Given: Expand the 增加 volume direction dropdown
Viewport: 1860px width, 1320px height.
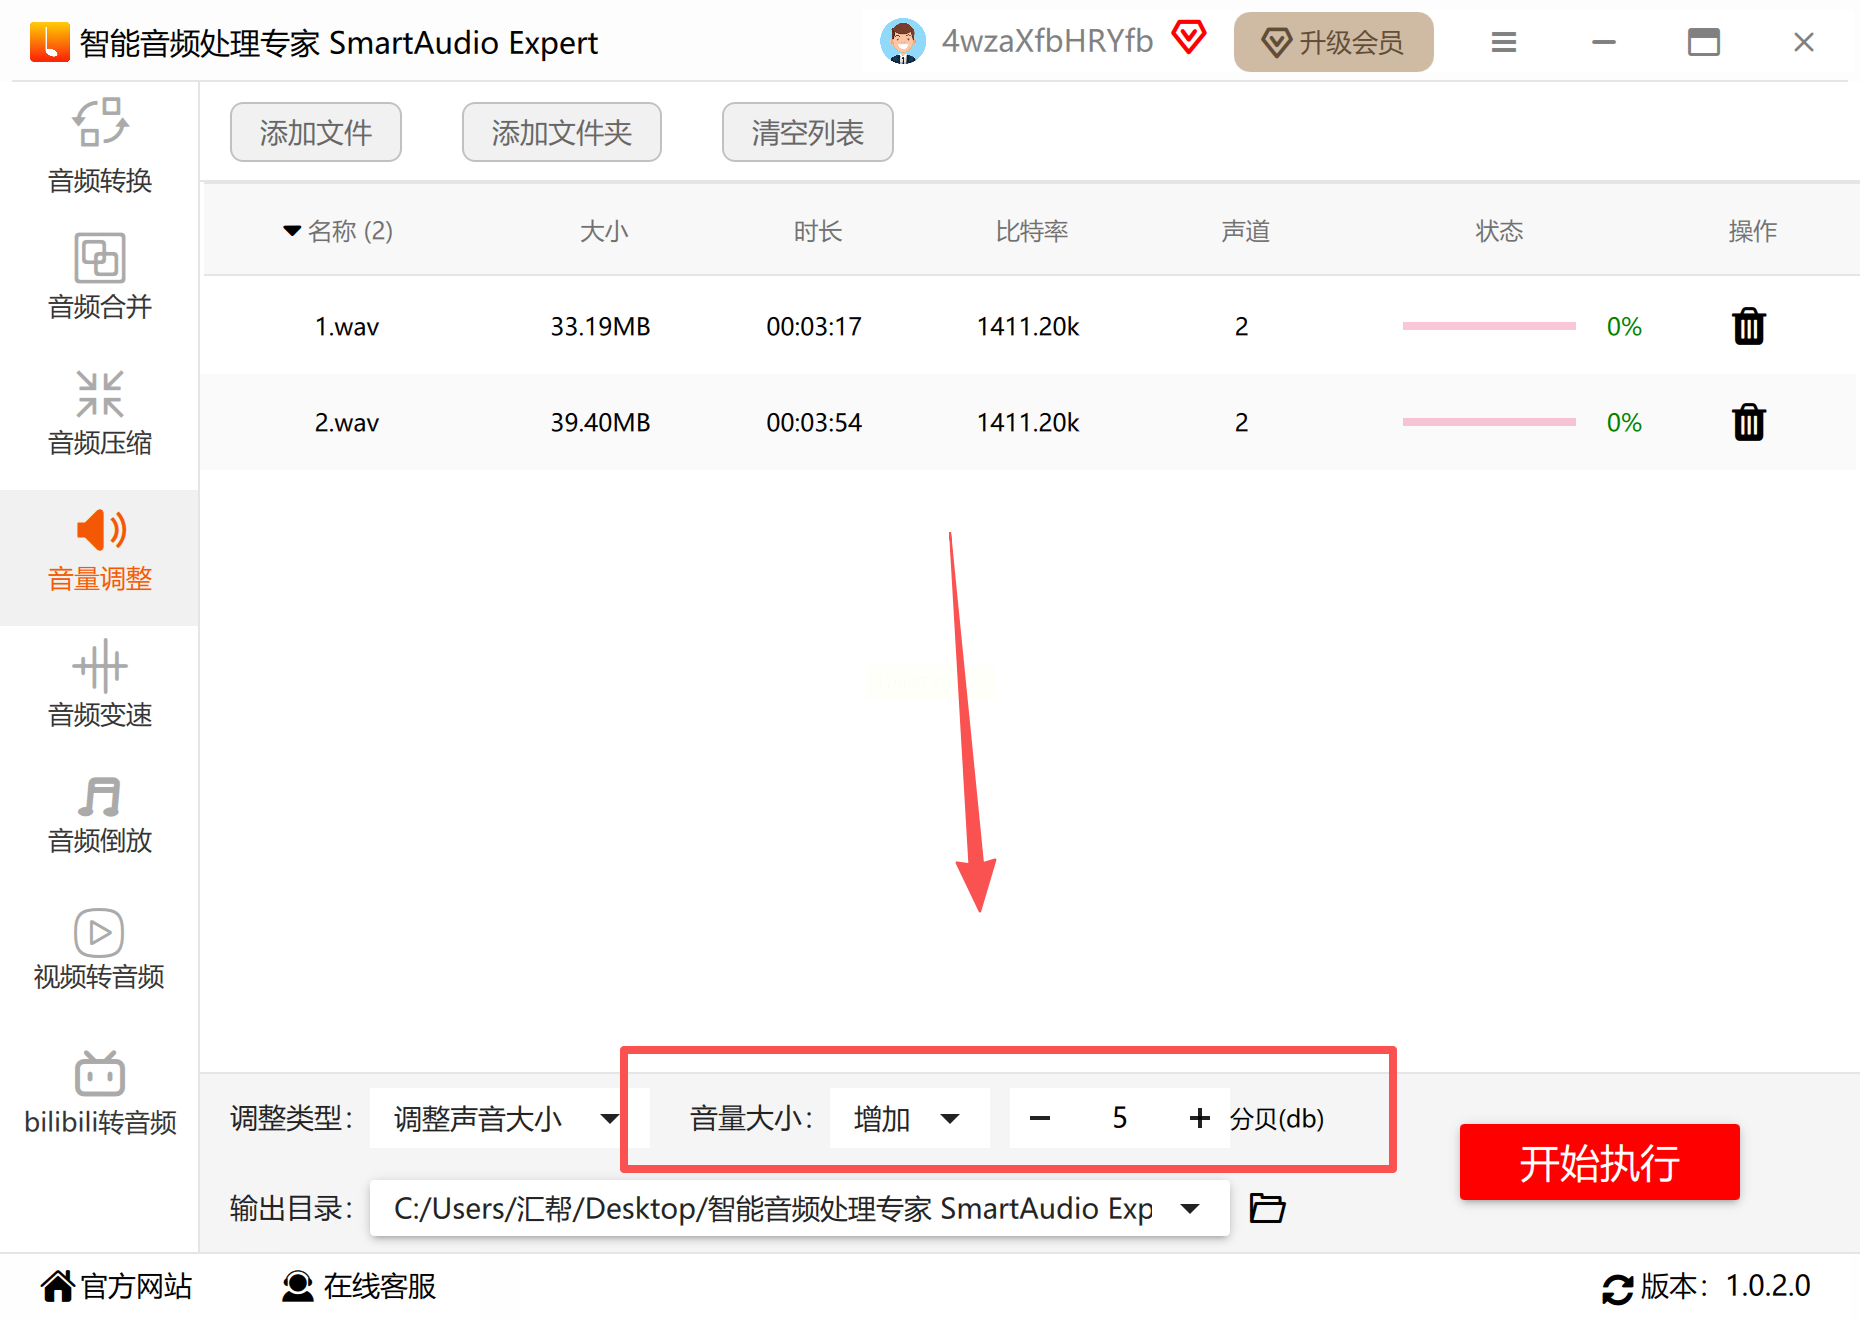Looking at the screenshot, I should (x=910, y=1118).
